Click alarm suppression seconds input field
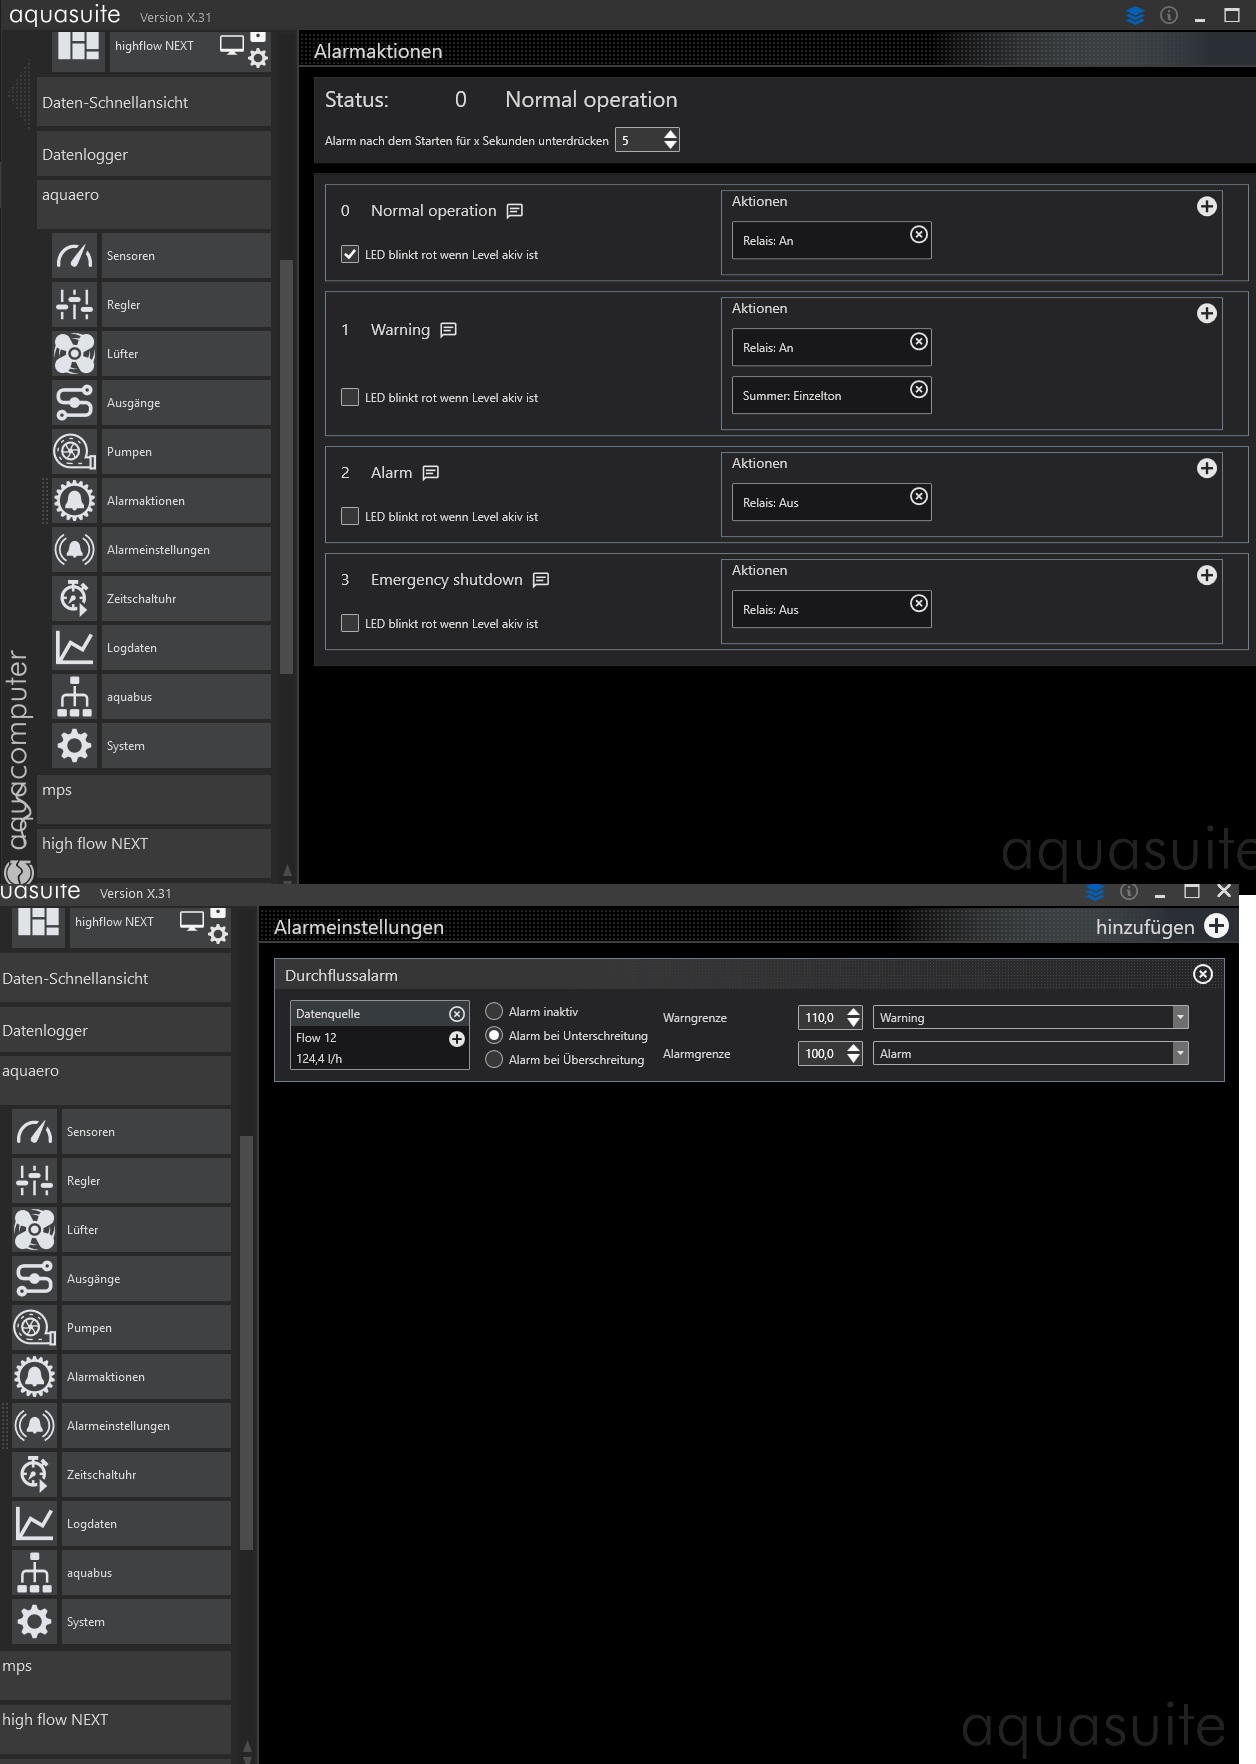Image resolution: width=1256 pixels, height=1764 pixels. pyautogui.click(x=639, y=140)
